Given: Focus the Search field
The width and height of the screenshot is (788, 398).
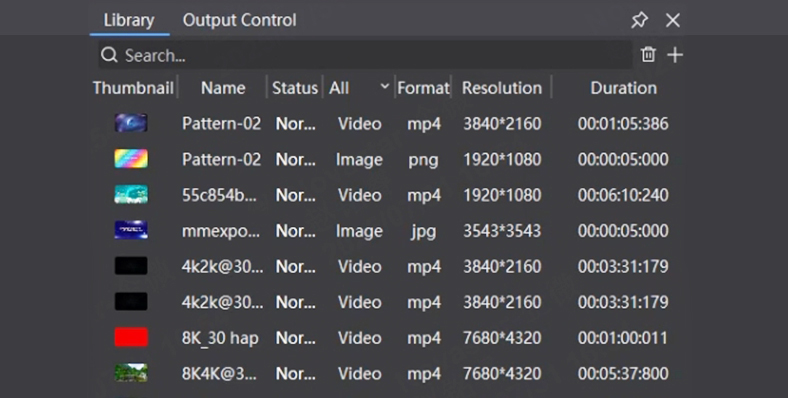Looking at the screenshot, I should click(365, 55).
